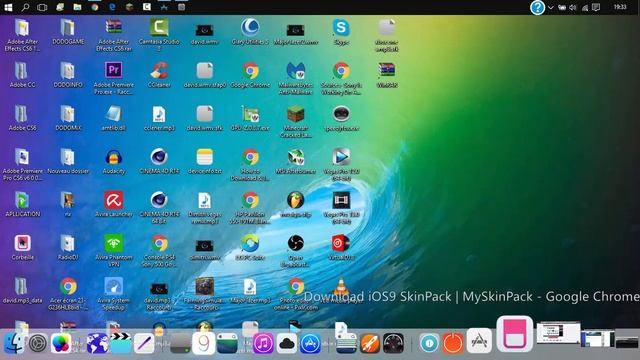Open the globe network icon in the dock
The height and width of the screenshot is (360, 640).
pos(97,344)
